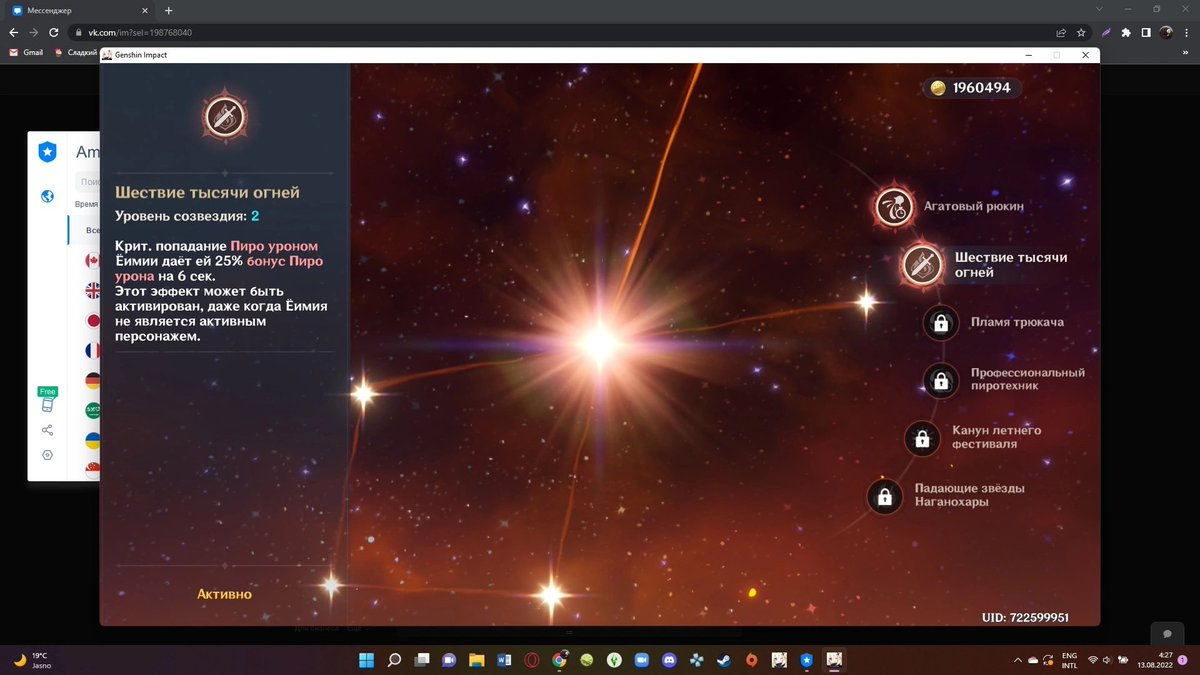Viewport: 1200px width, 675px height.
Task: Open the settings gear in VPN sidebar
Action: [47, 455]
